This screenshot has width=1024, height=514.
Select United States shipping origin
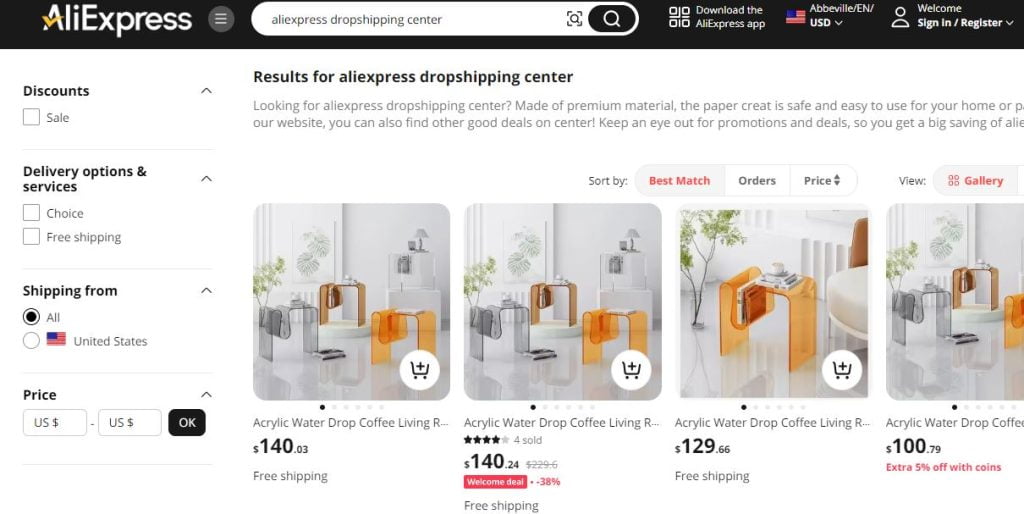tap(31, 340)
